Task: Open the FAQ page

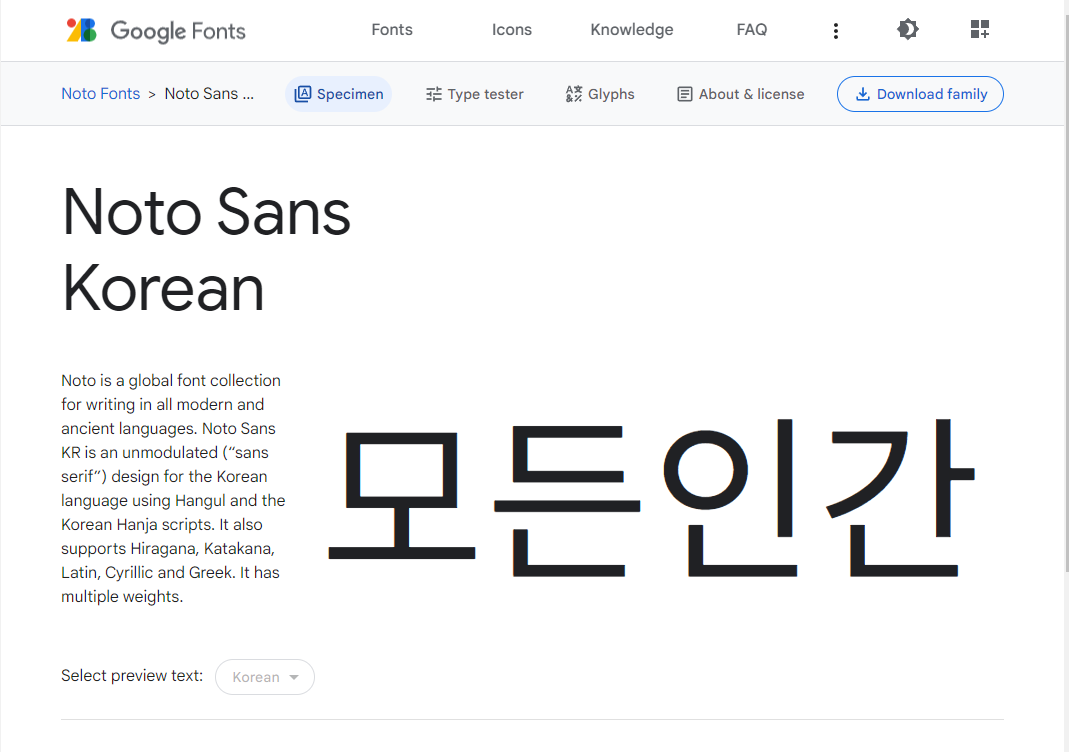Action: 752,30
